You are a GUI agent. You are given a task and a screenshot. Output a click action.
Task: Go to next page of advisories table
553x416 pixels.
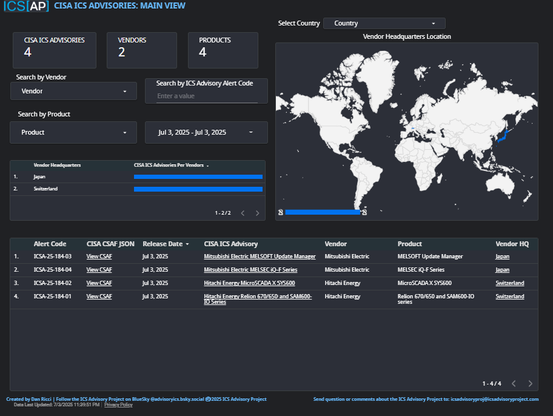530,384
